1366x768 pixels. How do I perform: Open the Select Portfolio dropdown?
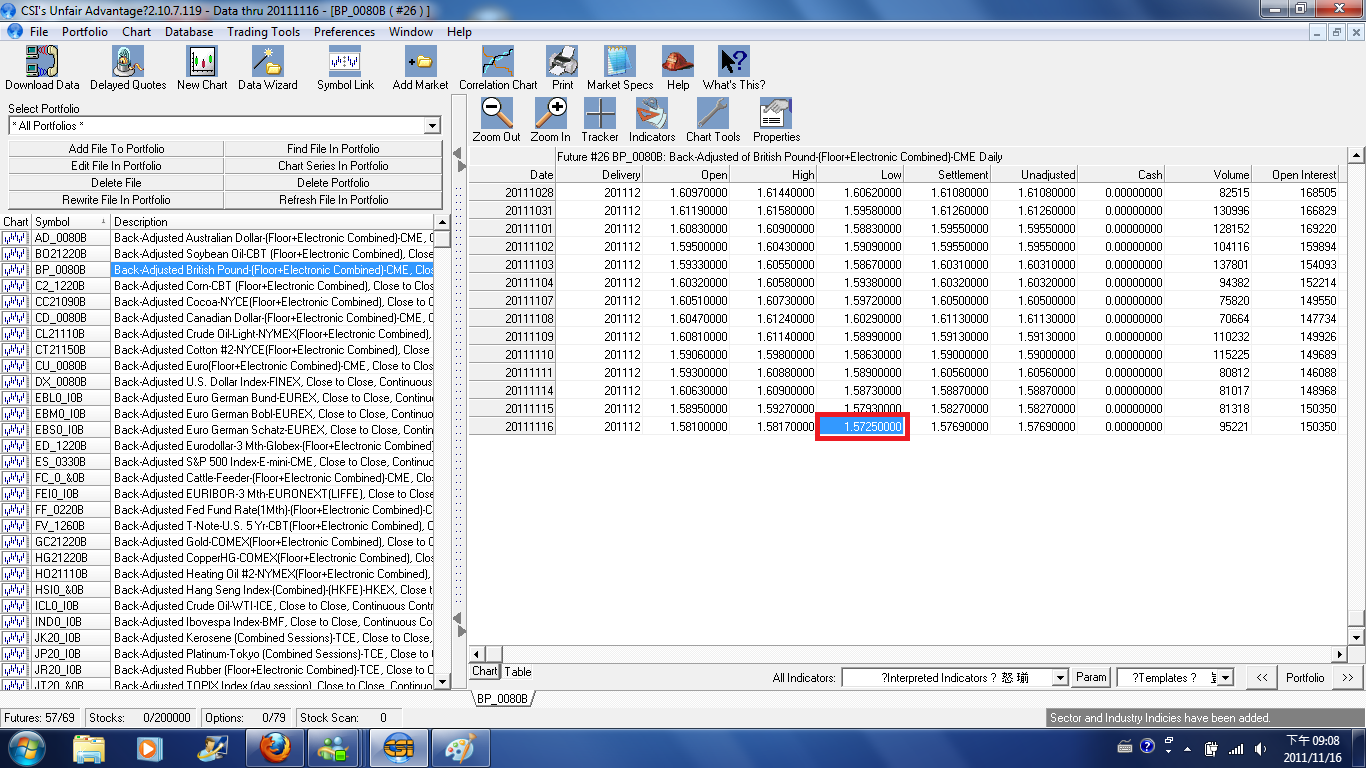(x=432, y=126)
